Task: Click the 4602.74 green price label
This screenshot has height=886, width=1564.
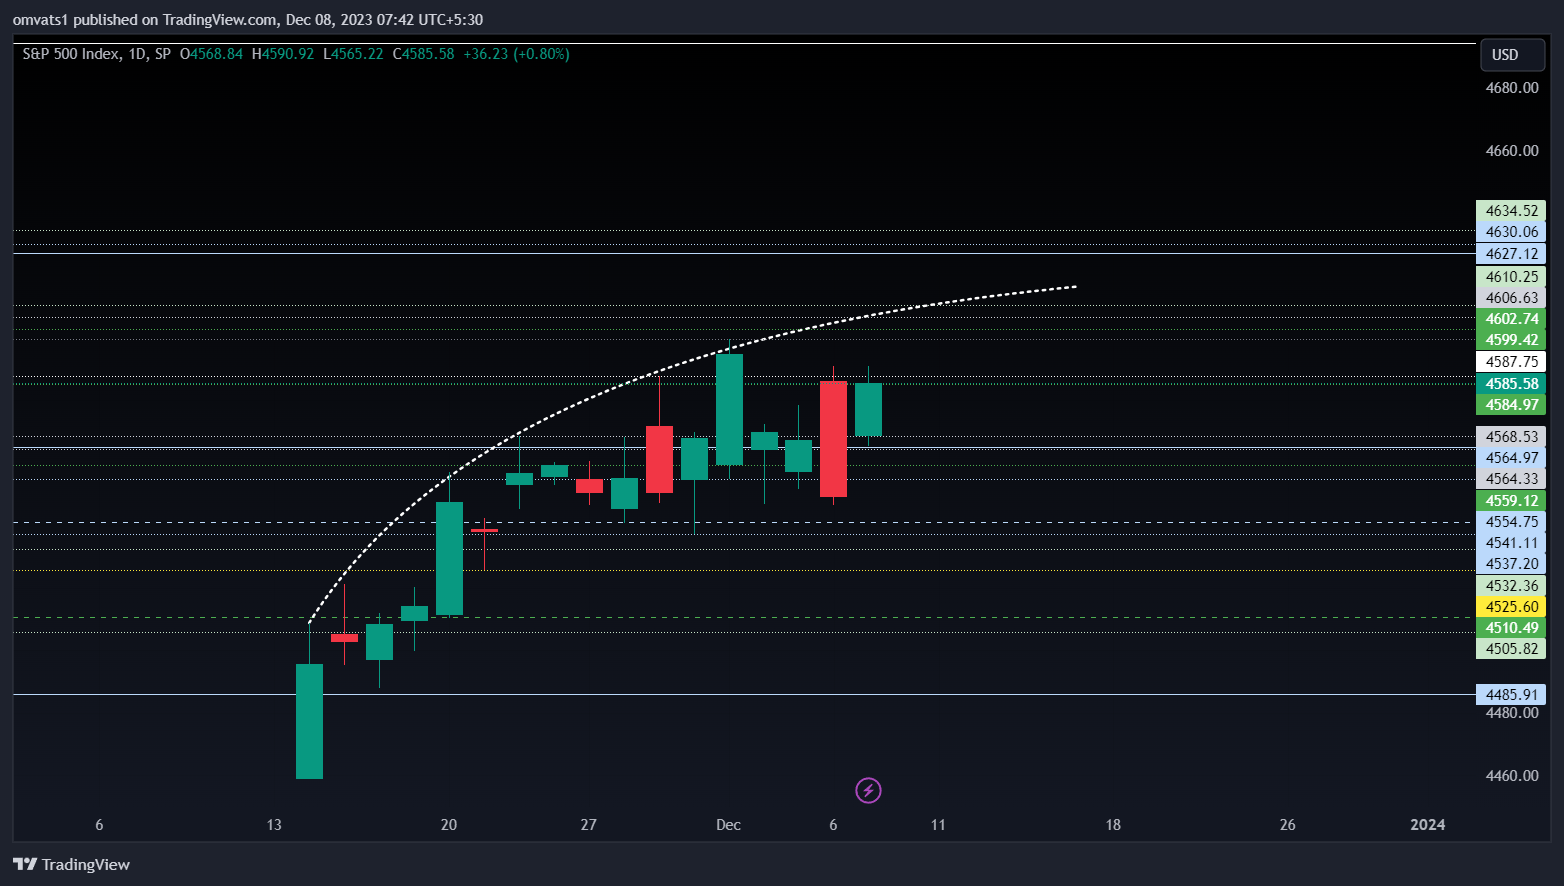Action: click(1511, 319)
